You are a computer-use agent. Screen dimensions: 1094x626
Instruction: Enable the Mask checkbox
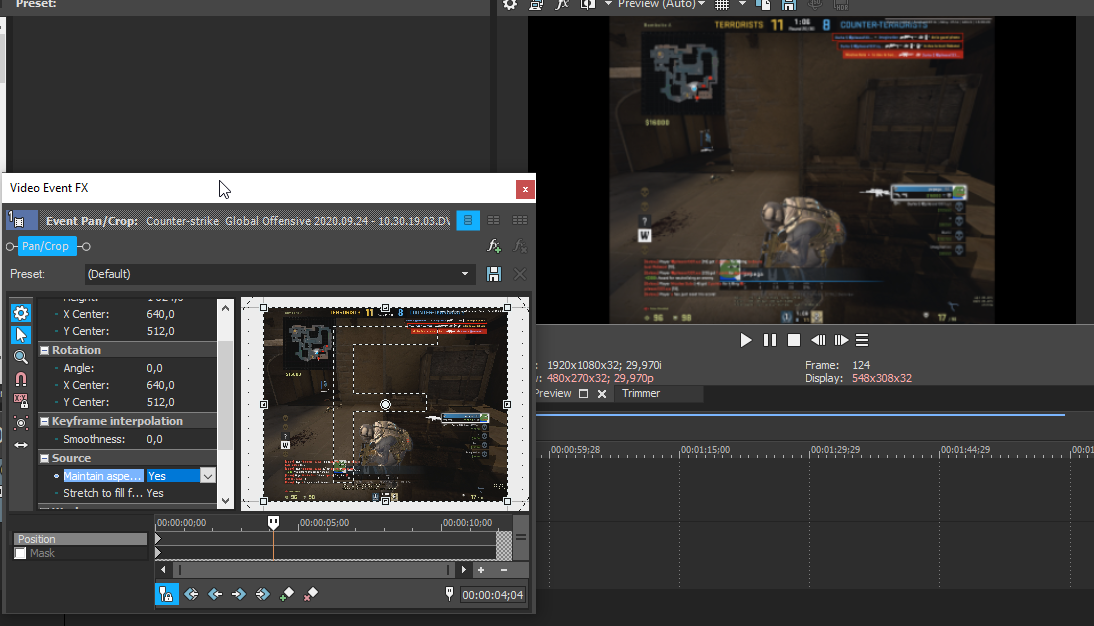tap(21, 553)
